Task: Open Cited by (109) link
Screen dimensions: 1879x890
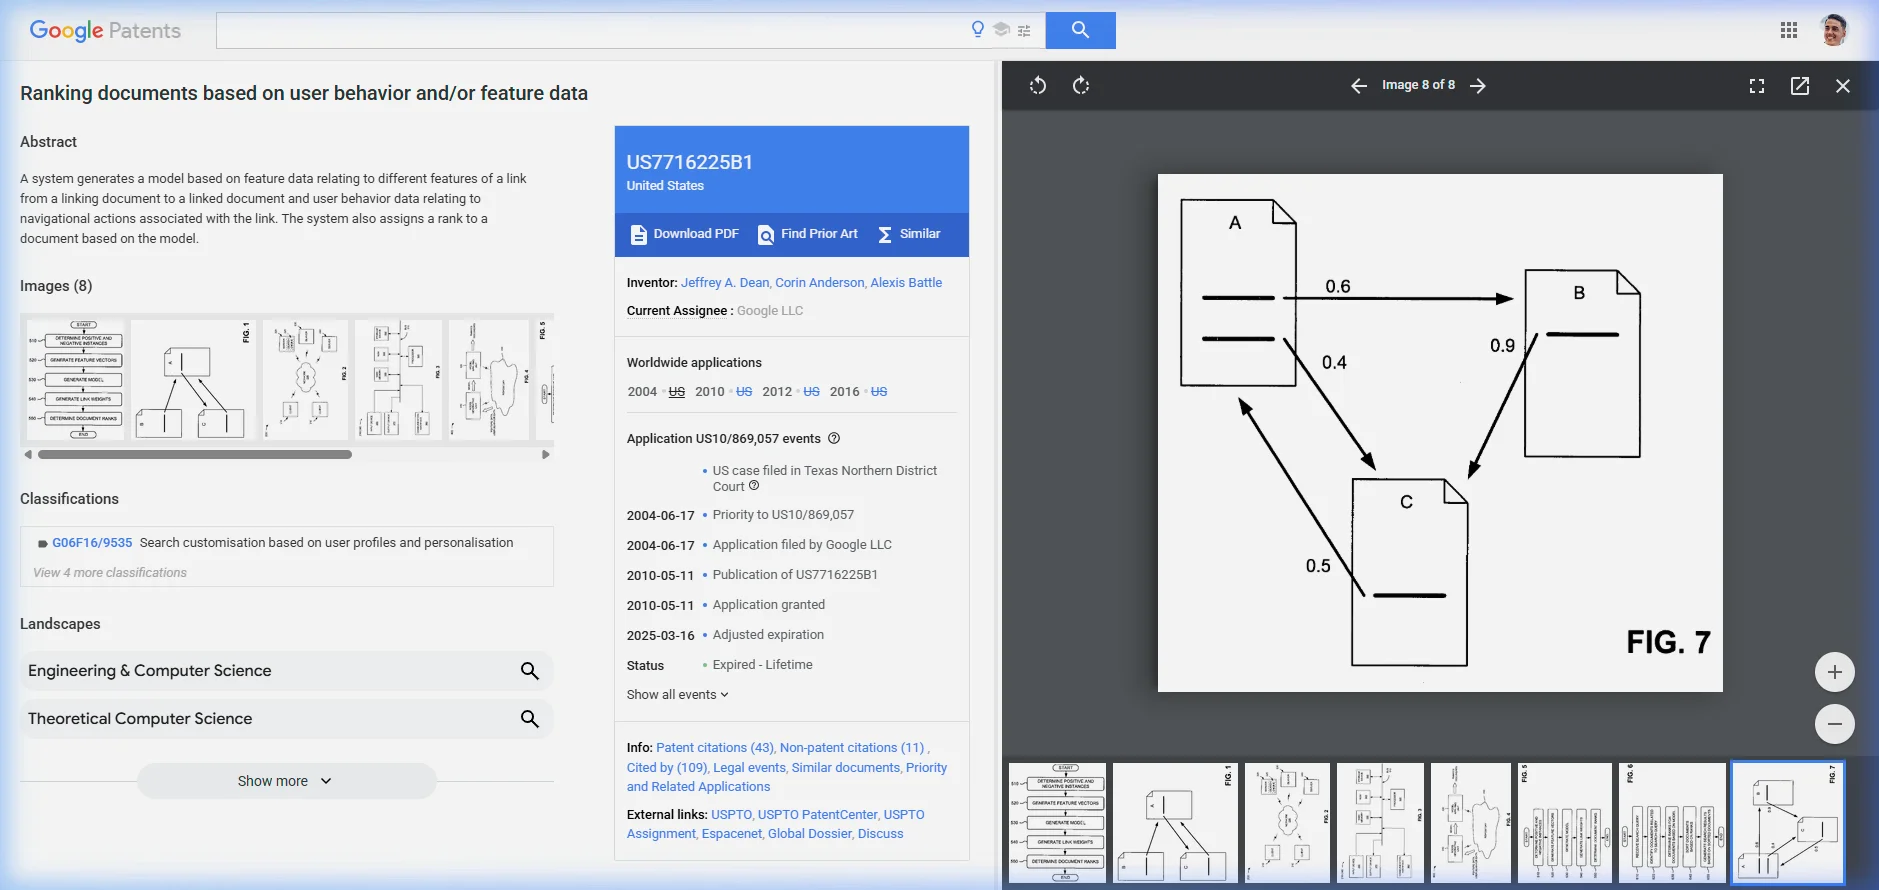Action: point(667,768)
